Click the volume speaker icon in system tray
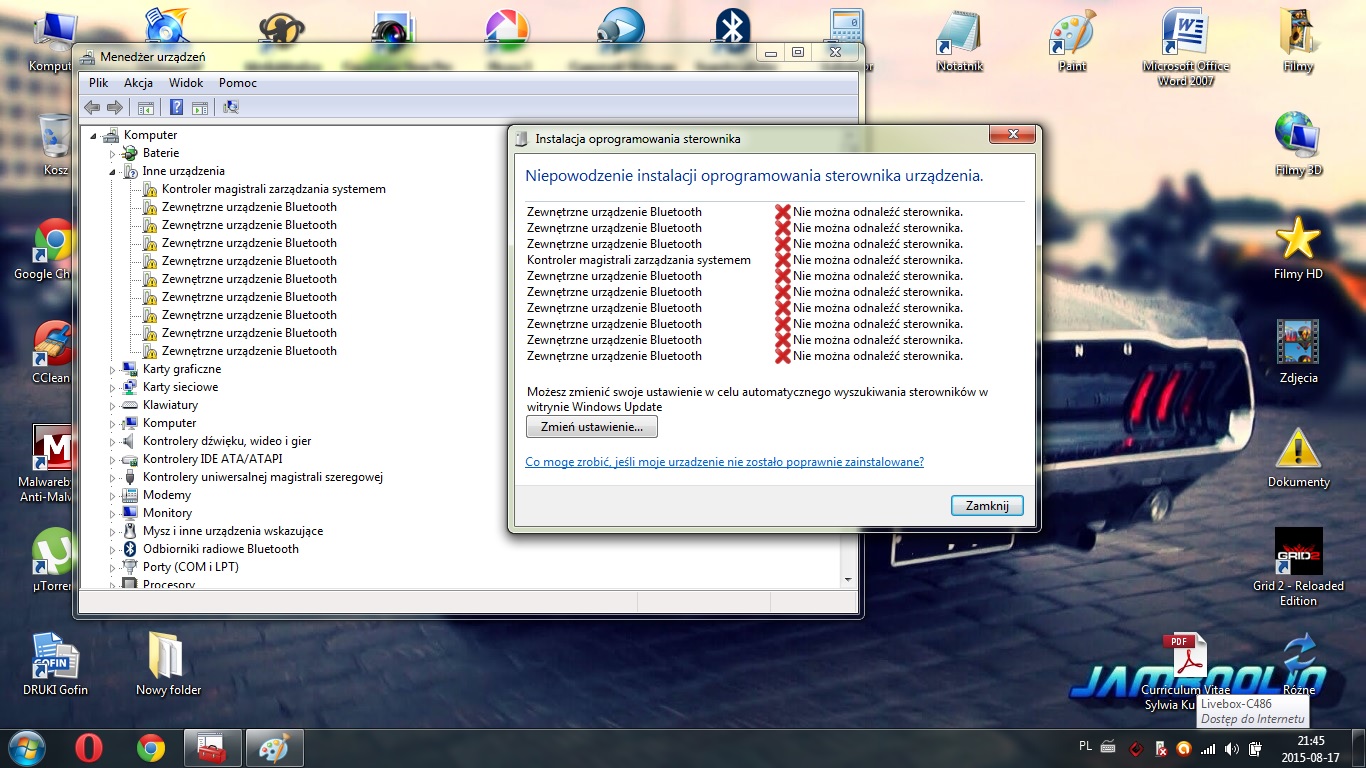The width and height of the screenshot is (1366, 768). [x=1232, y=748]
